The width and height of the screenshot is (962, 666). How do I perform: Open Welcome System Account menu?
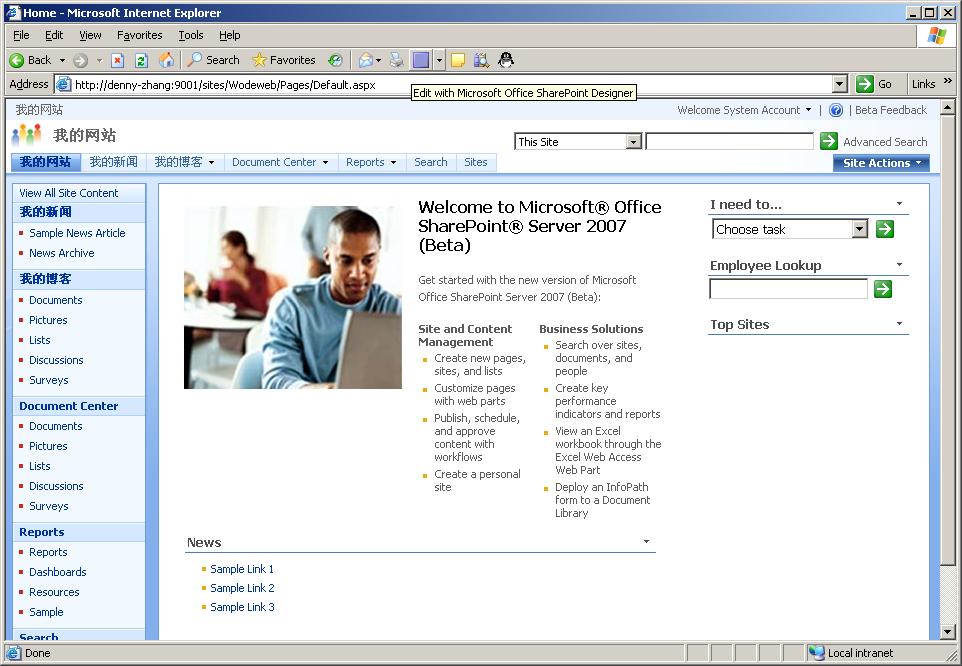pos(744,110)
